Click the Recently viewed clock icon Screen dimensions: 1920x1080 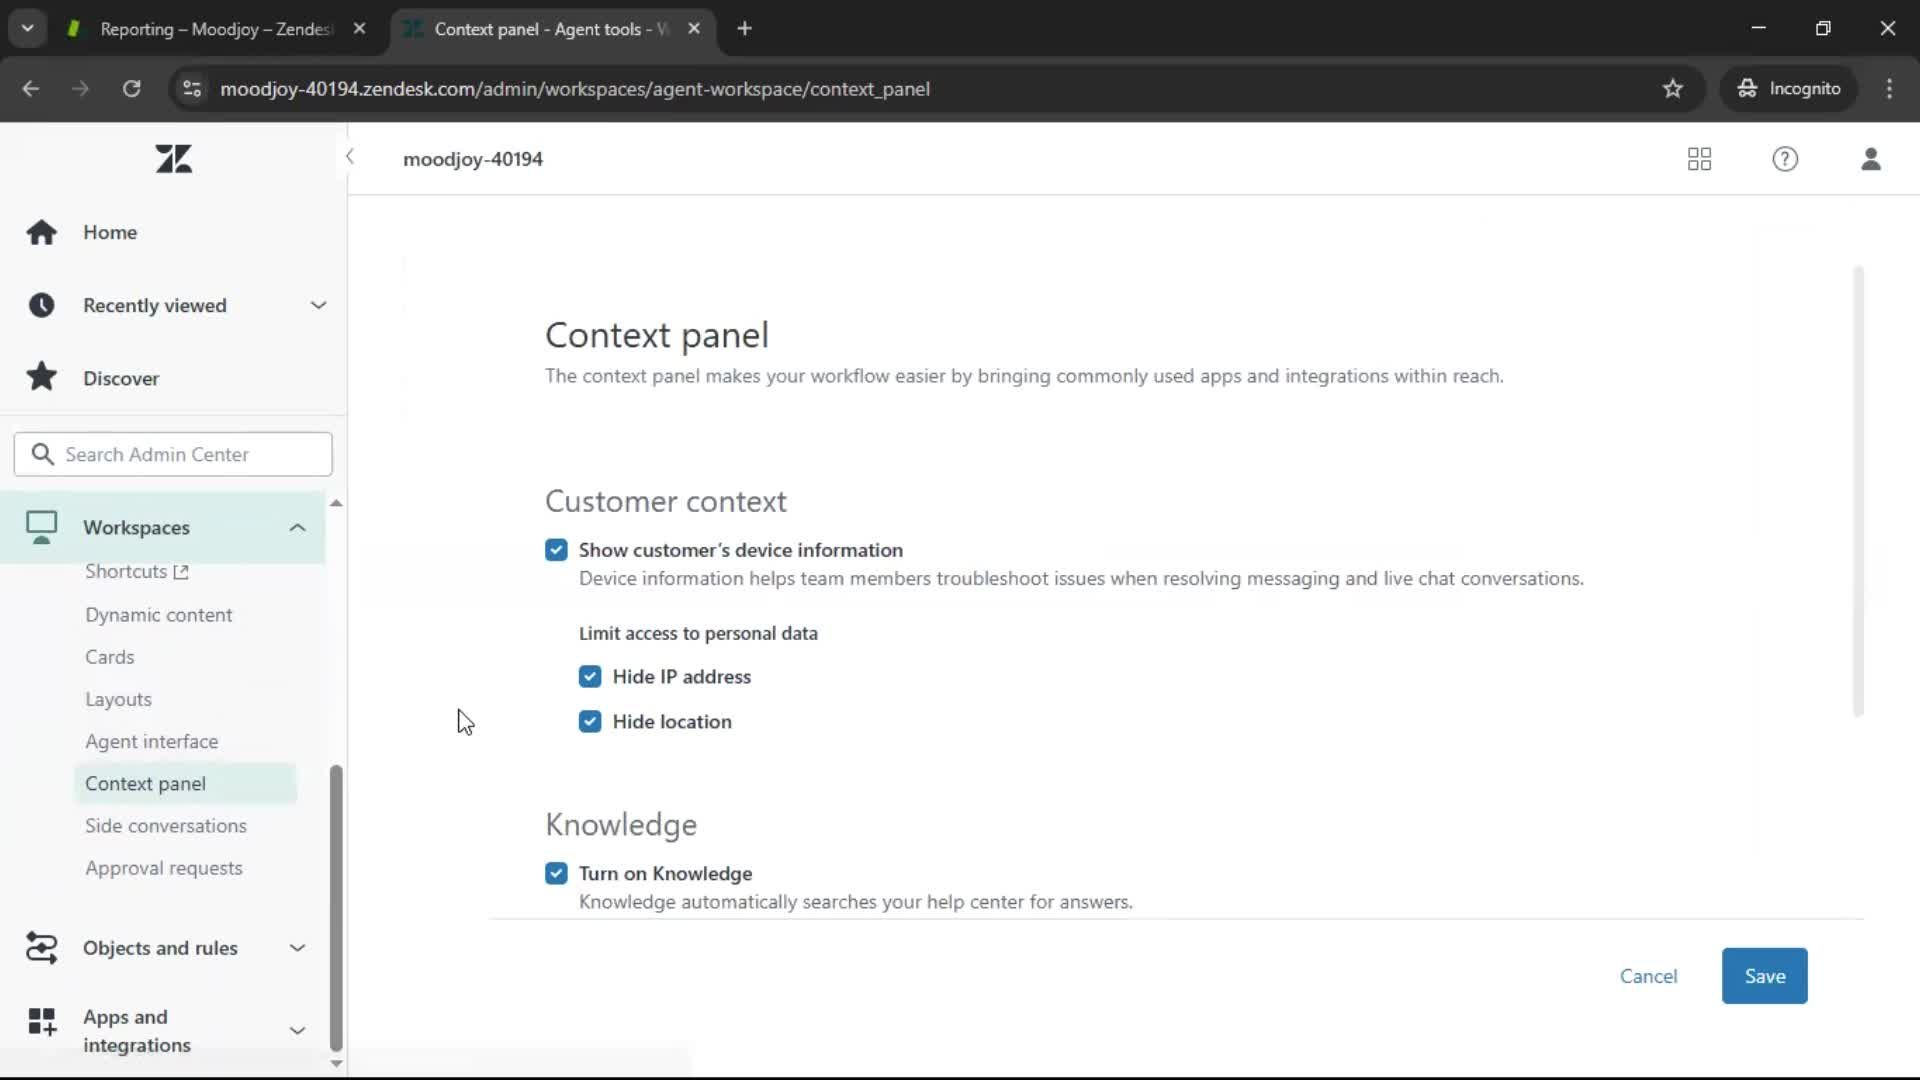(41, 305)
